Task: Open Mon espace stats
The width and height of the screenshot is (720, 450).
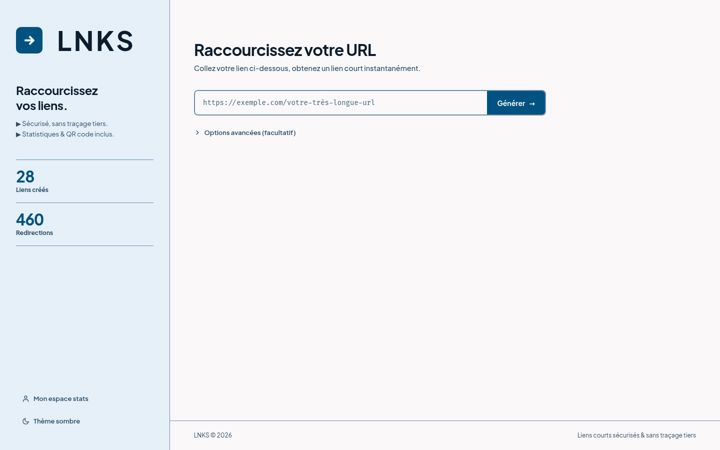Action: (55, 399)
